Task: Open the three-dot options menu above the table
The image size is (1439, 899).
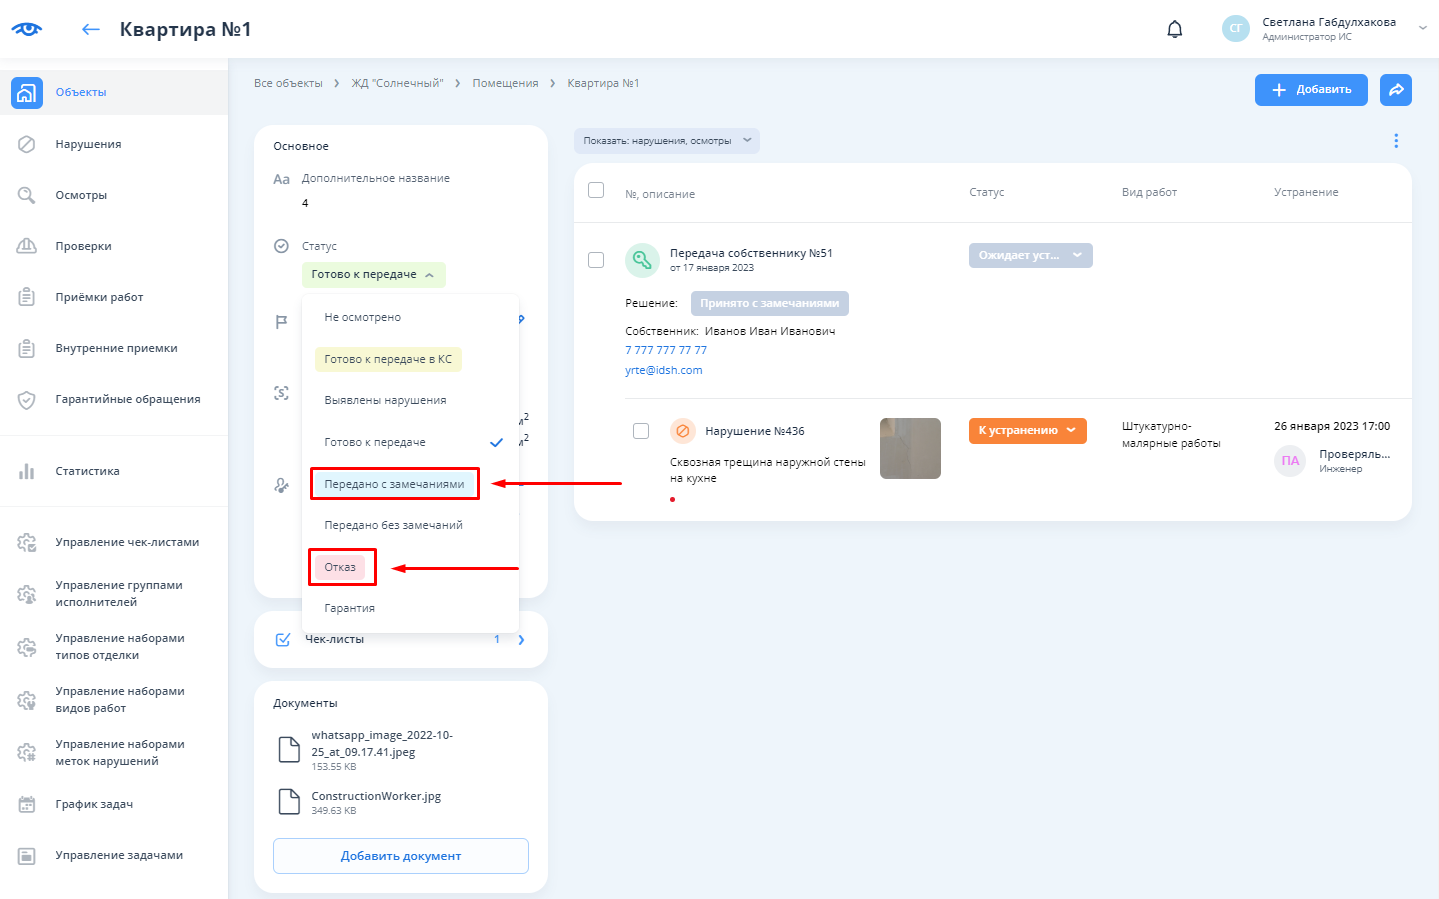Action: tap(1396, 141)
